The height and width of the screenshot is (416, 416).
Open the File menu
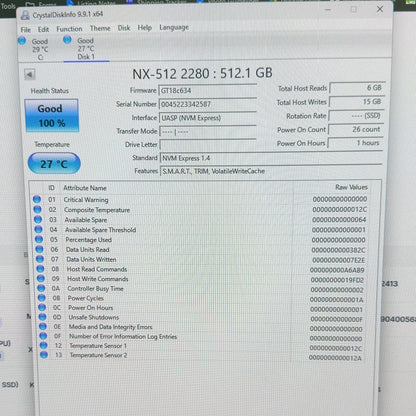pos(26,30)
